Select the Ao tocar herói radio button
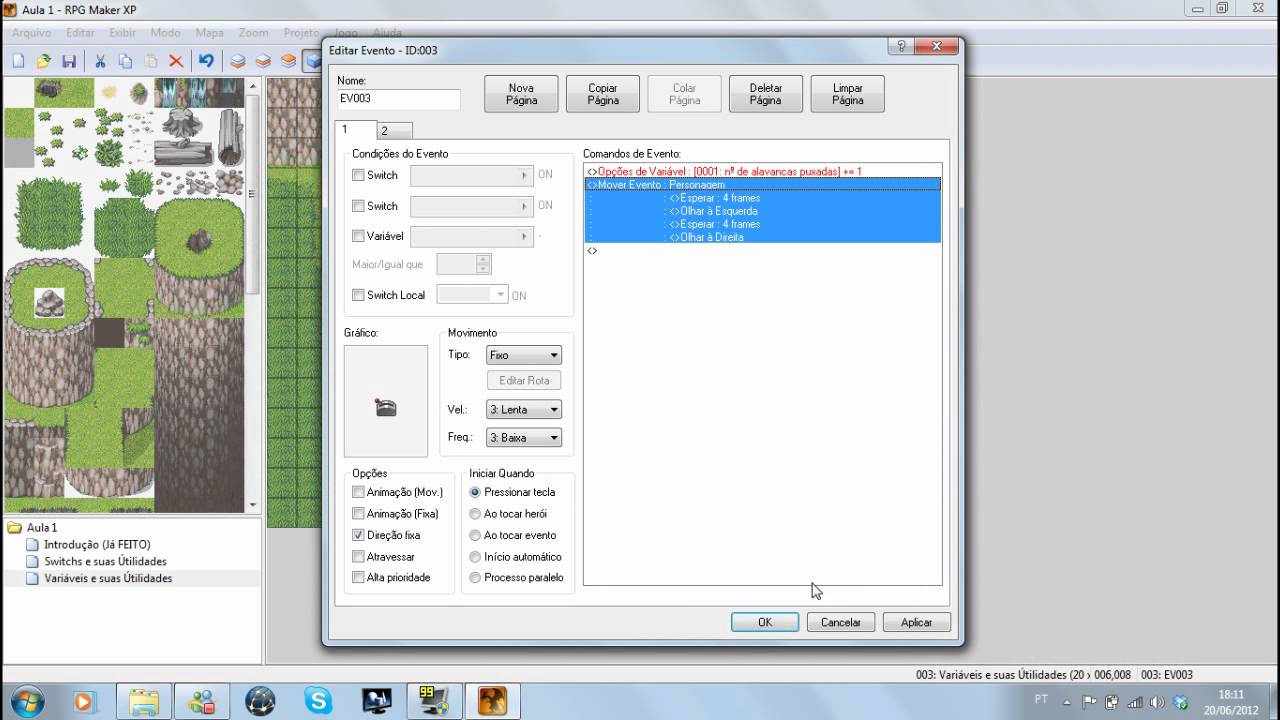The height and width of the screenshot is (720, 1280). [x=475, y=513]
